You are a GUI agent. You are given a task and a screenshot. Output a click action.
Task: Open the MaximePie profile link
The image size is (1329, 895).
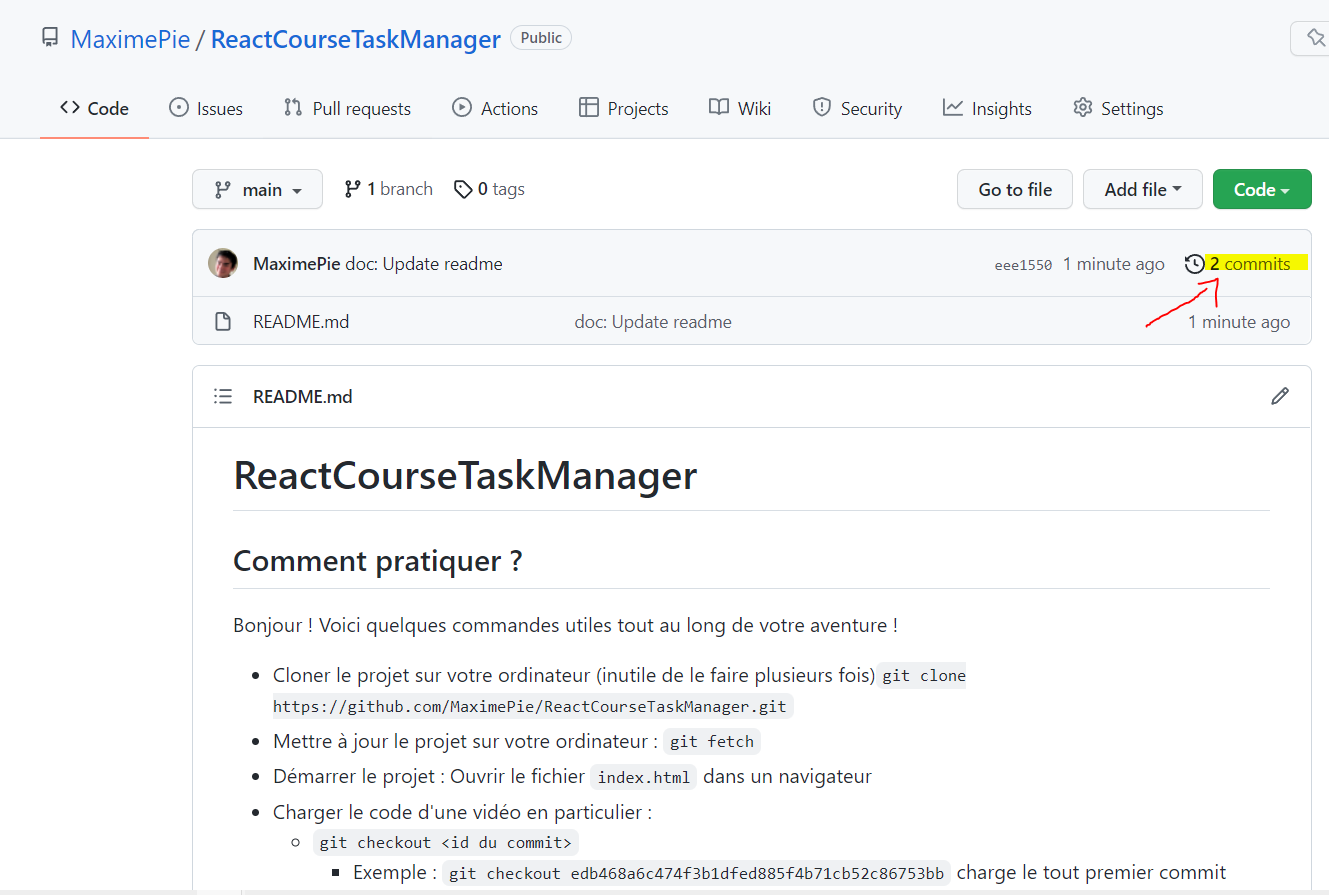pyautogui.click(x=130, y=38)
